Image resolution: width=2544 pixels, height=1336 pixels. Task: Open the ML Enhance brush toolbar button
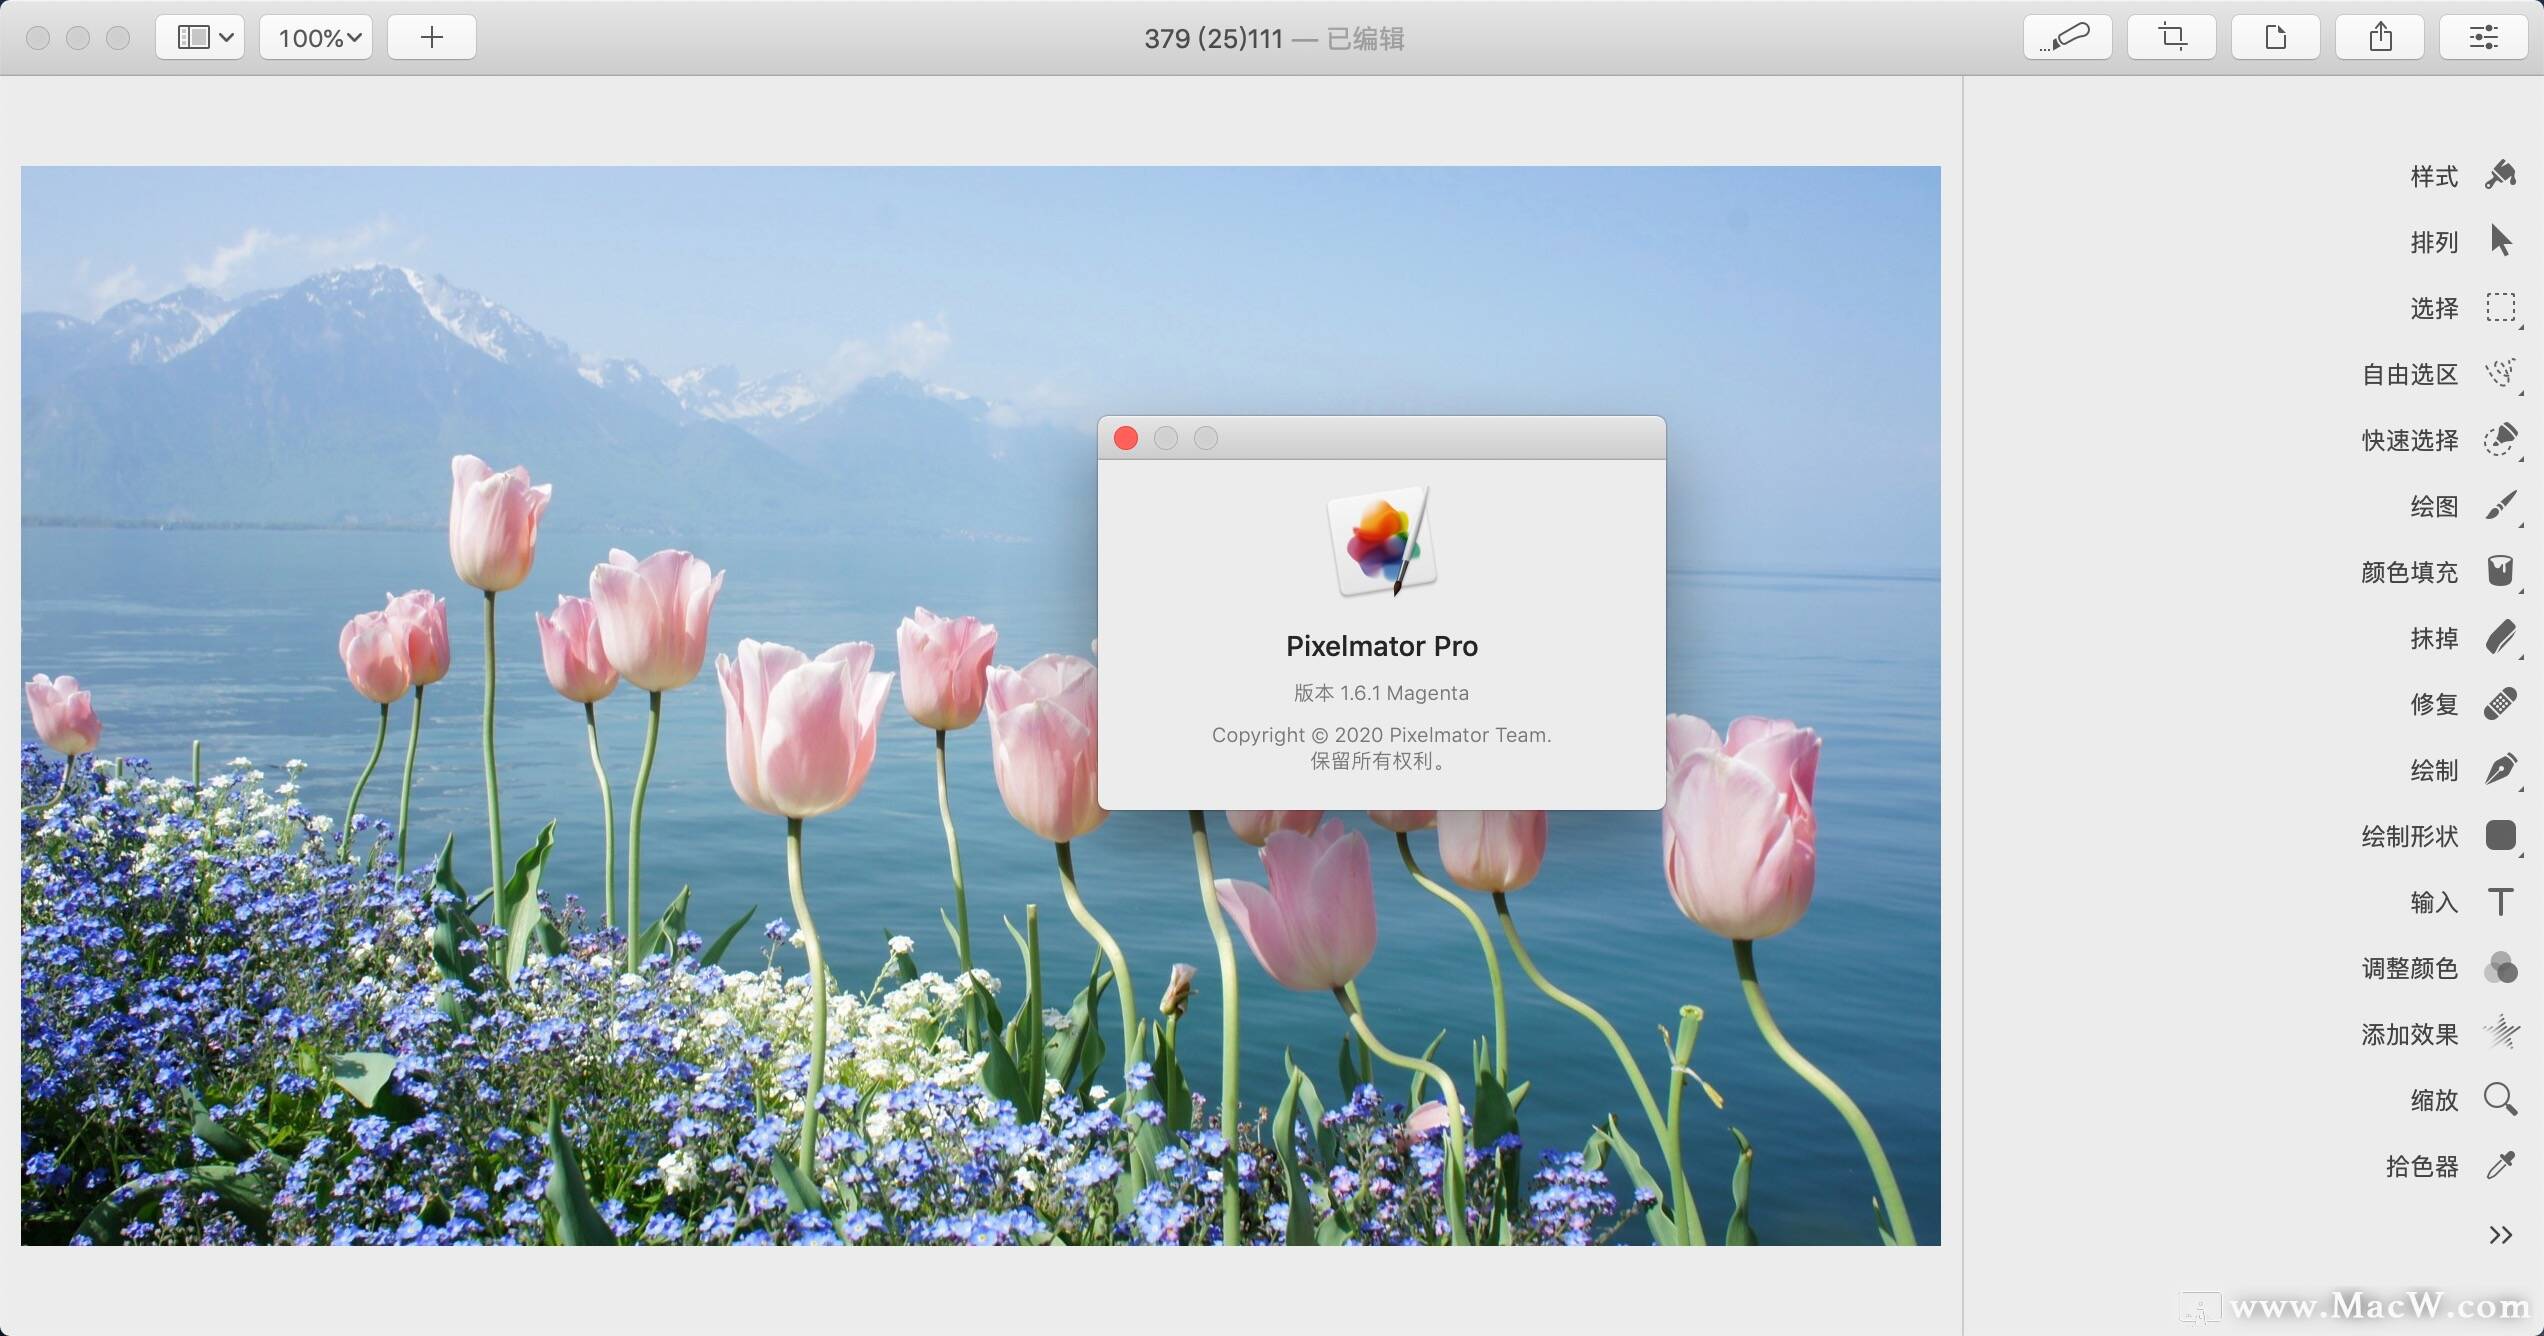pyautogui.click(x=2067, y=38)
